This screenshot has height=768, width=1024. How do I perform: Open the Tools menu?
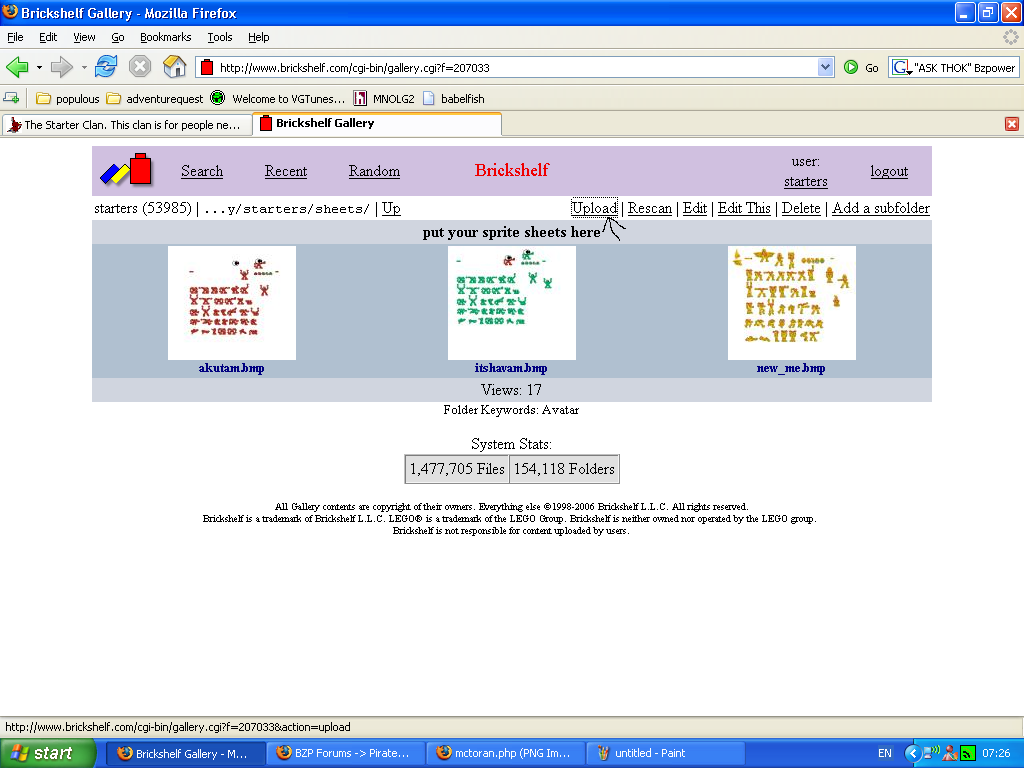click(219, 37)
